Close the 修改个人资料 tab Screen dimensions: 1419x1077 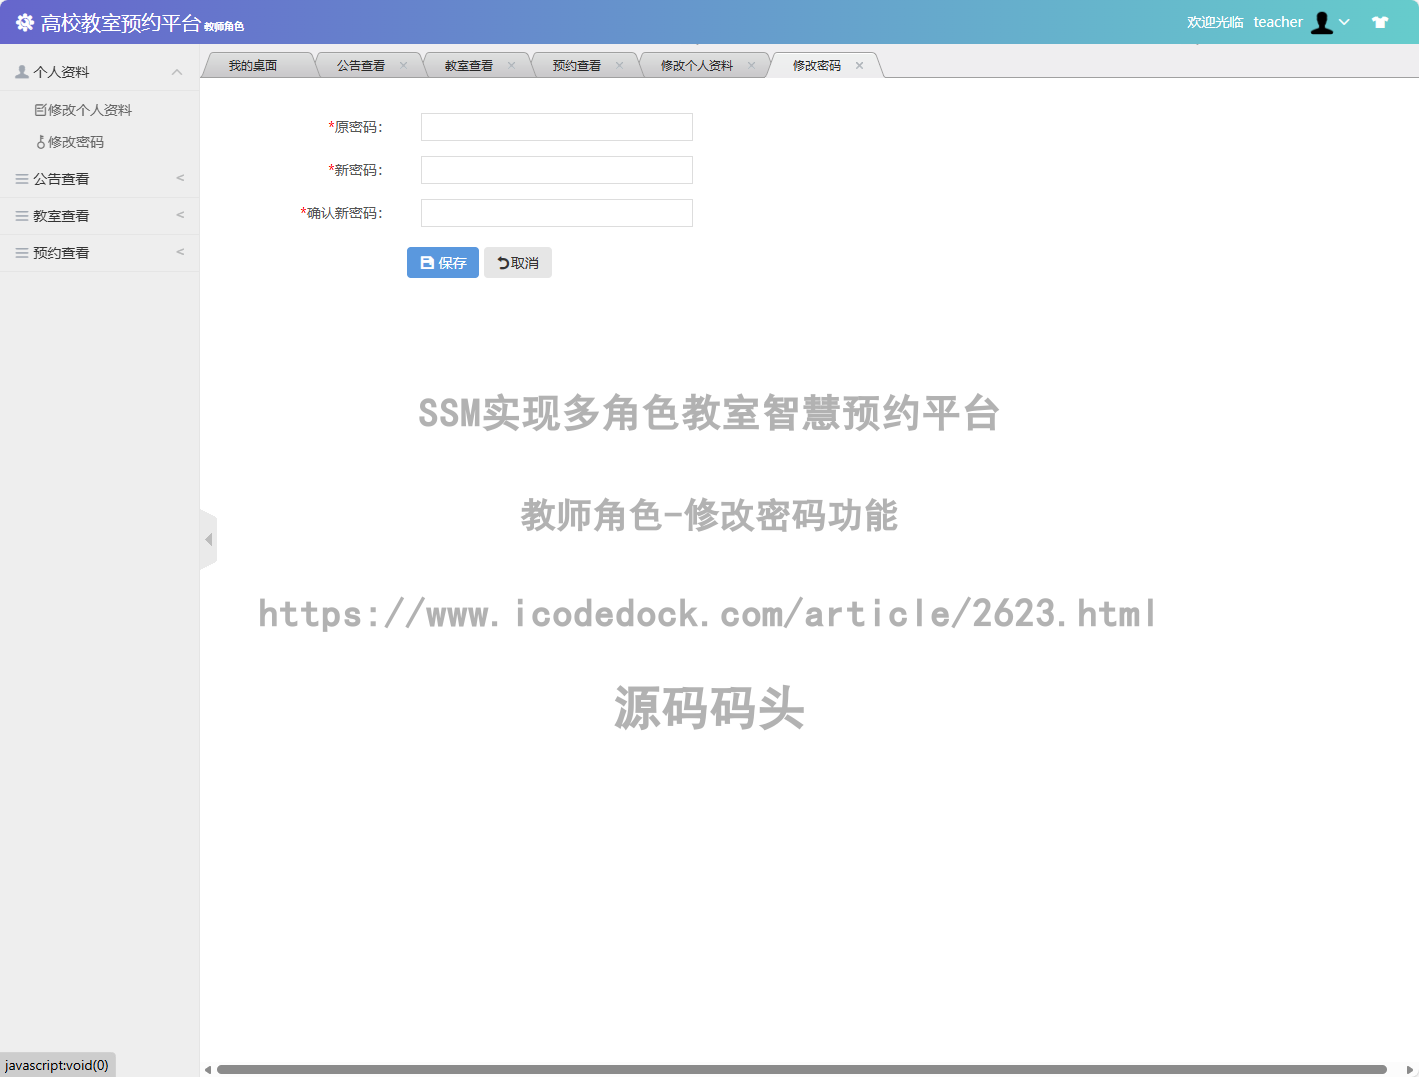click(751, 66)
